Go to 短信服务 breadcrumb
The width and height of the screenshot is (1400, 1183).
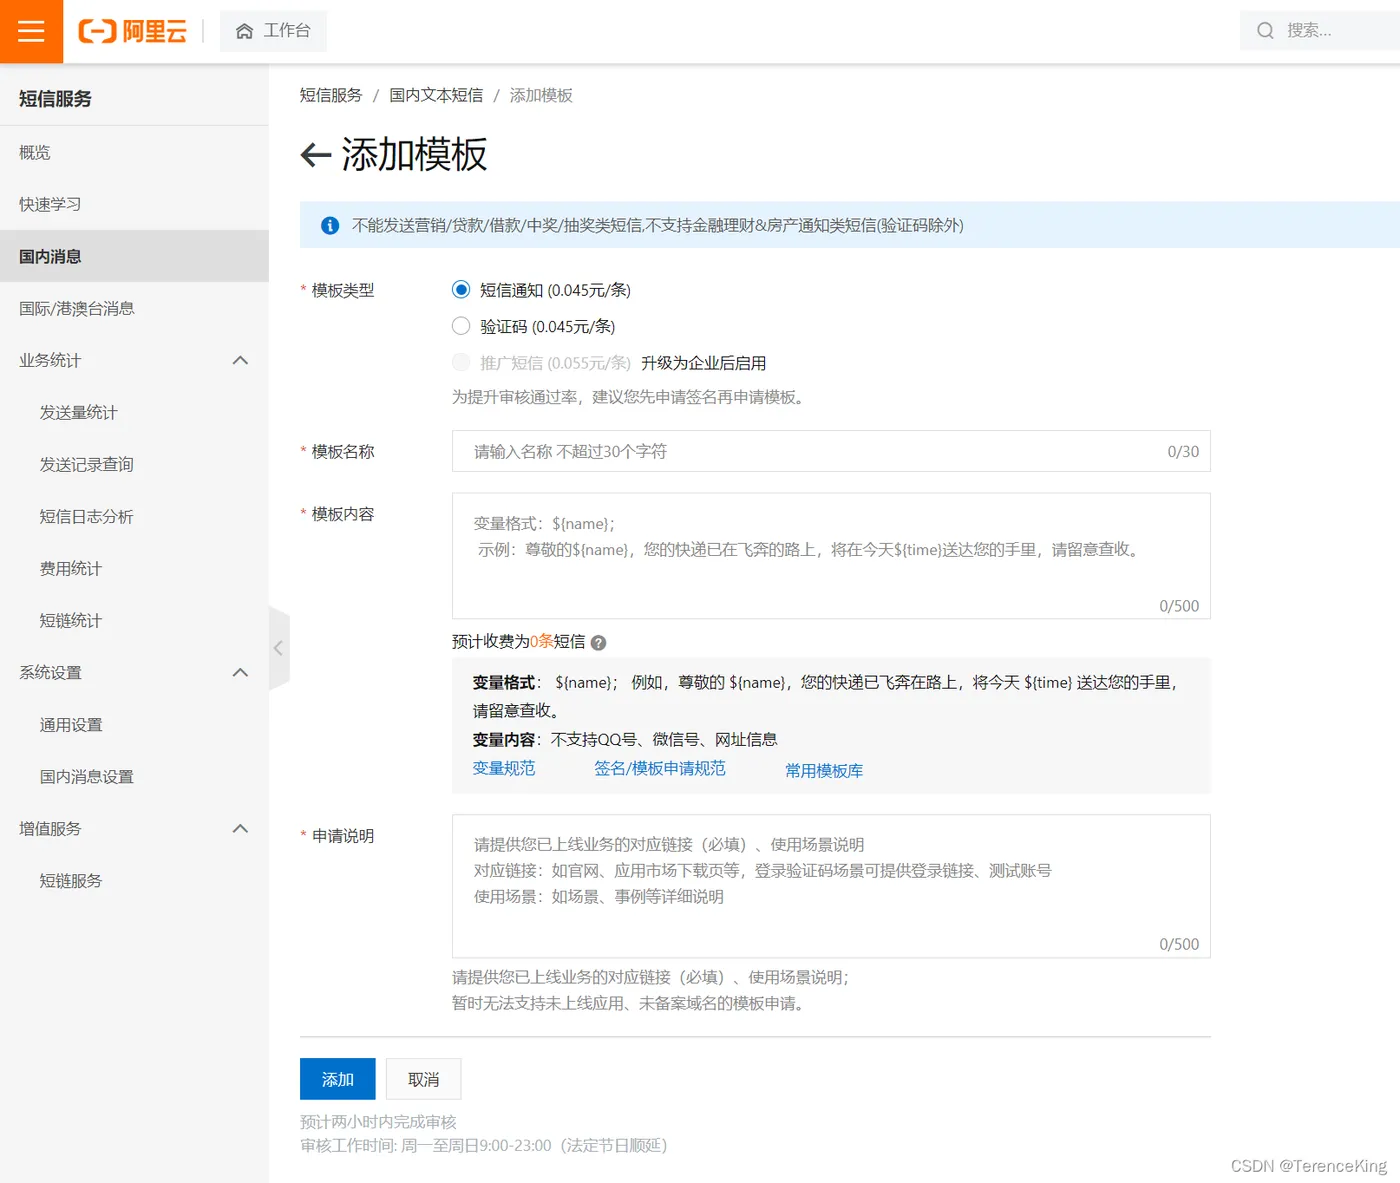click(331, 95)
